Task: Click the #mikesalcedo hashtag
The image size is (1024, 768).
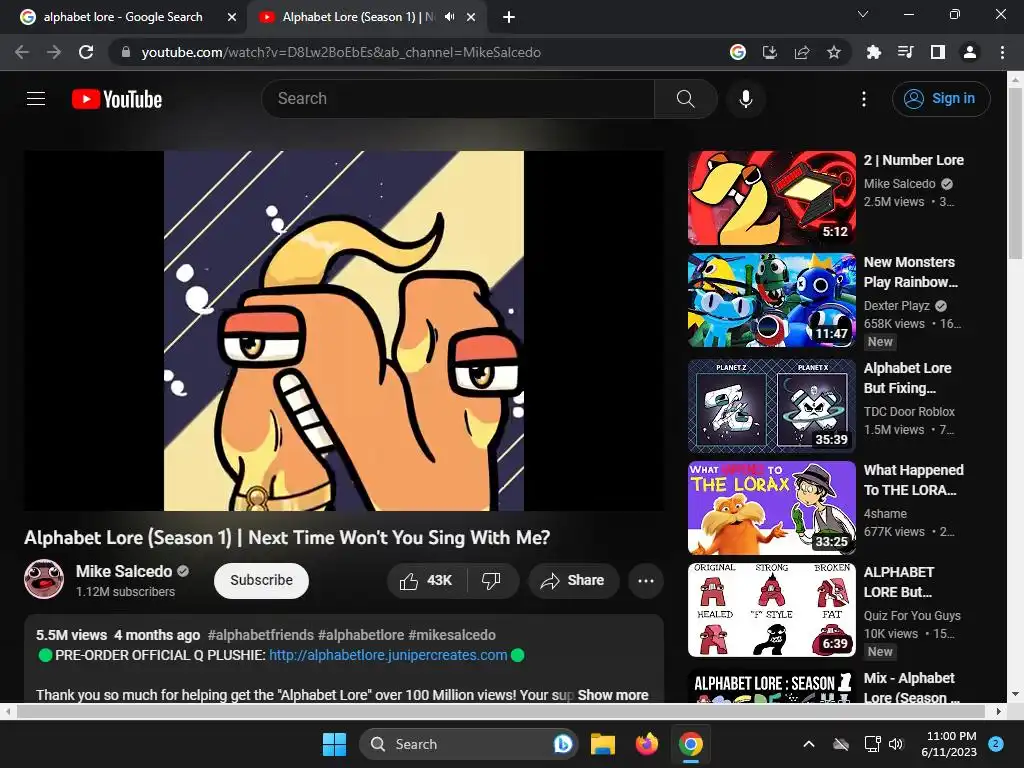Action: coord(452,635)
